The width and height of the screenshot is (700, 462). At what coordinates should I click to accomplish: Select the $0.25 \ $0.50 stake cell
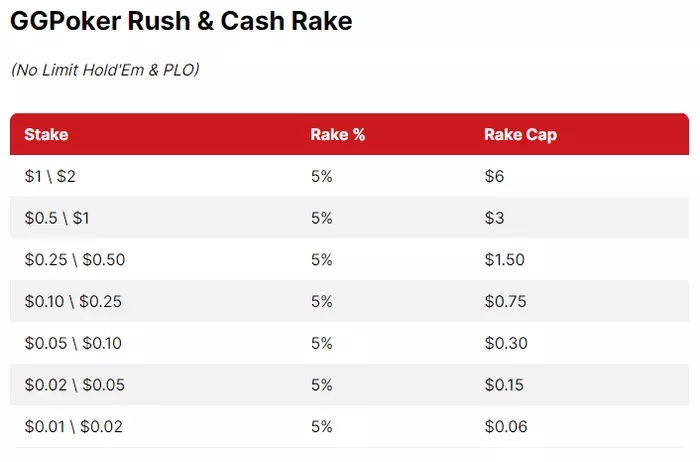[x=74, y=260]
